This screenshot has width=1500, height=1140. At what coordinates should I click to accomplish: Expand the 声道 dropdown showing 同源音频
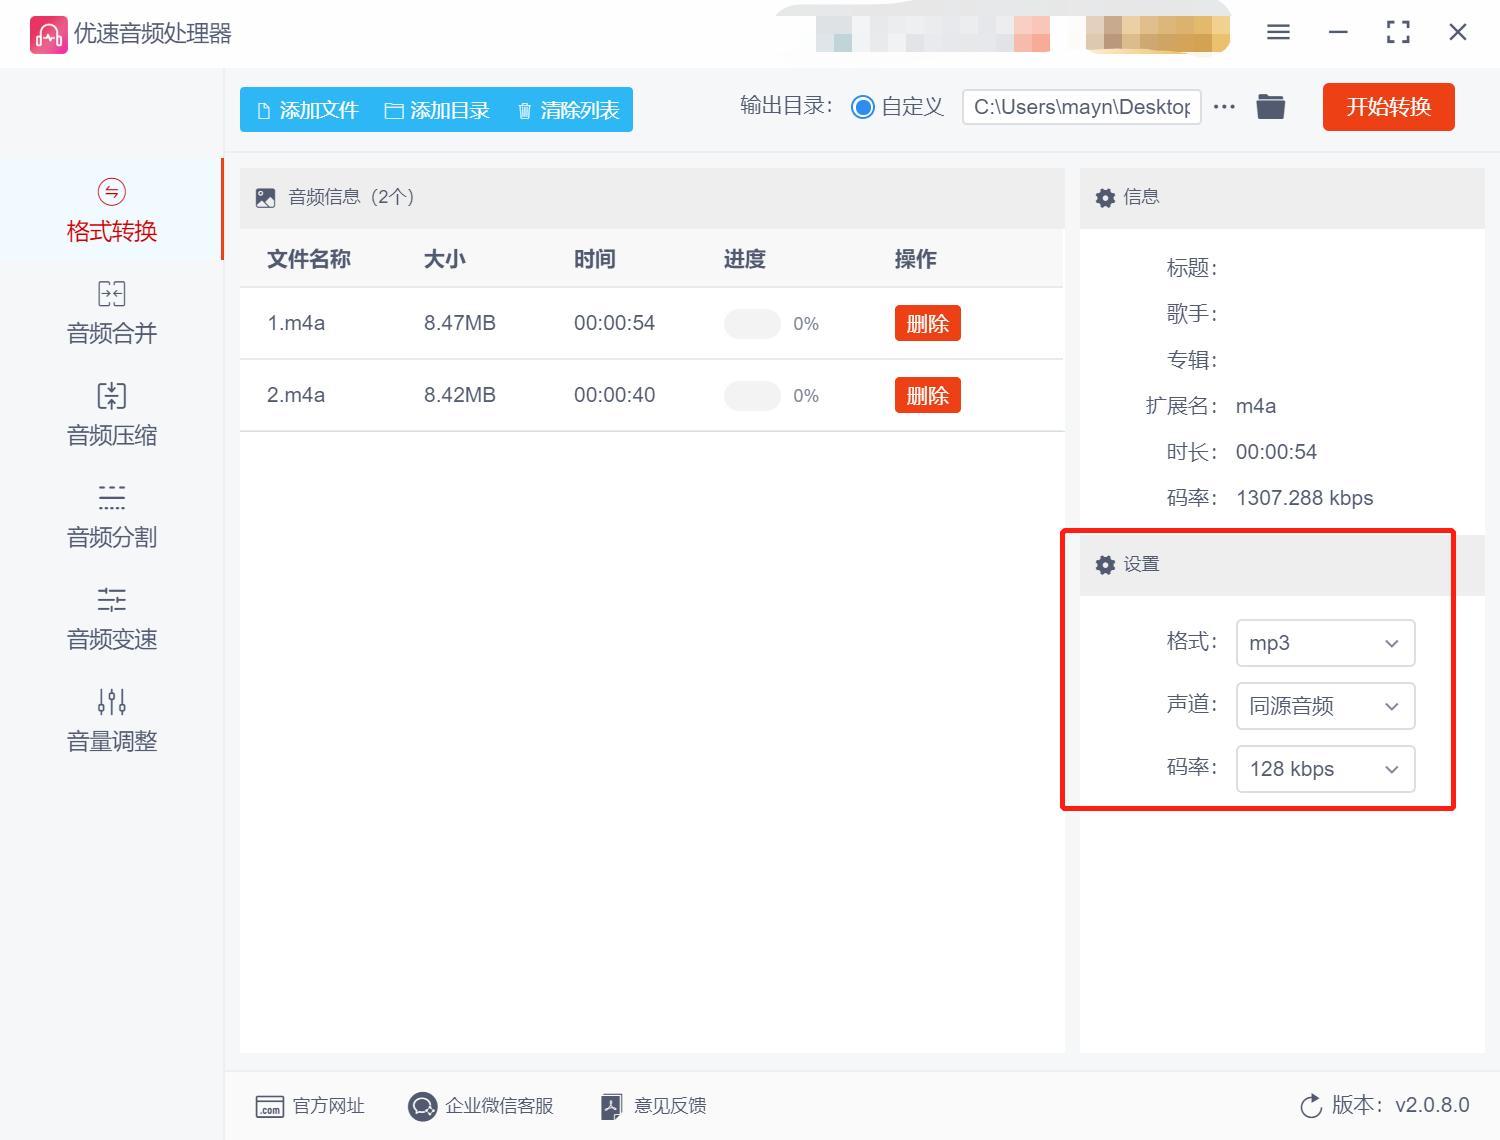(x=1324, y=706)
